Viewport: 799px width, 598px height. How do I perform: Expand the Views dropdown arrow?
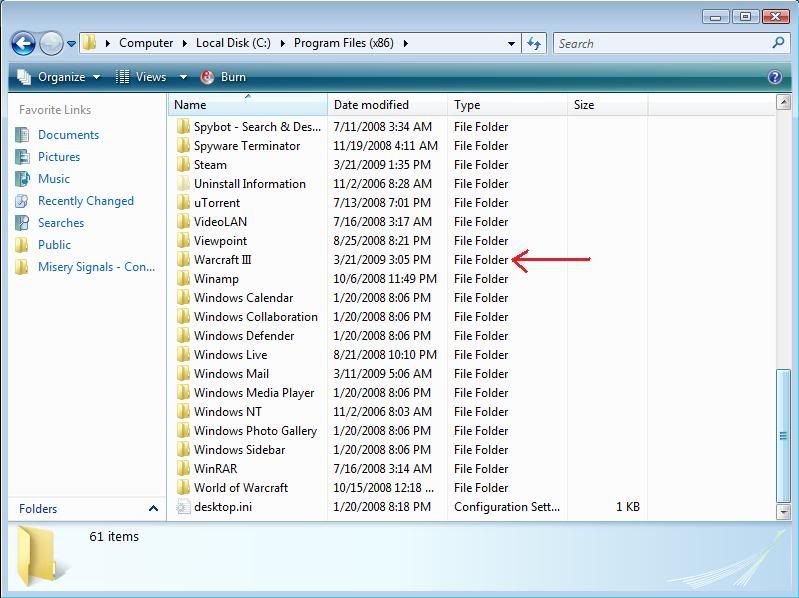pos(183,77)
